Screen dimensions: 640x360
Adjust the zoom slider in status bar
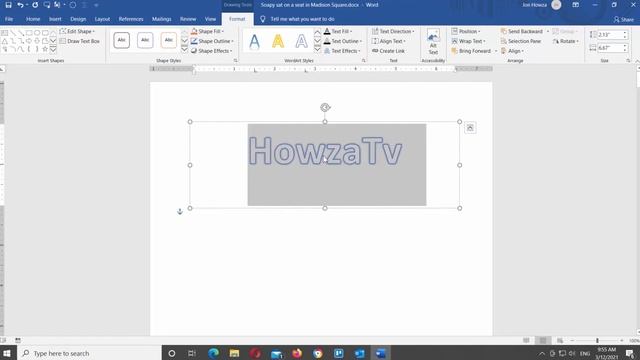pos(597,340)
